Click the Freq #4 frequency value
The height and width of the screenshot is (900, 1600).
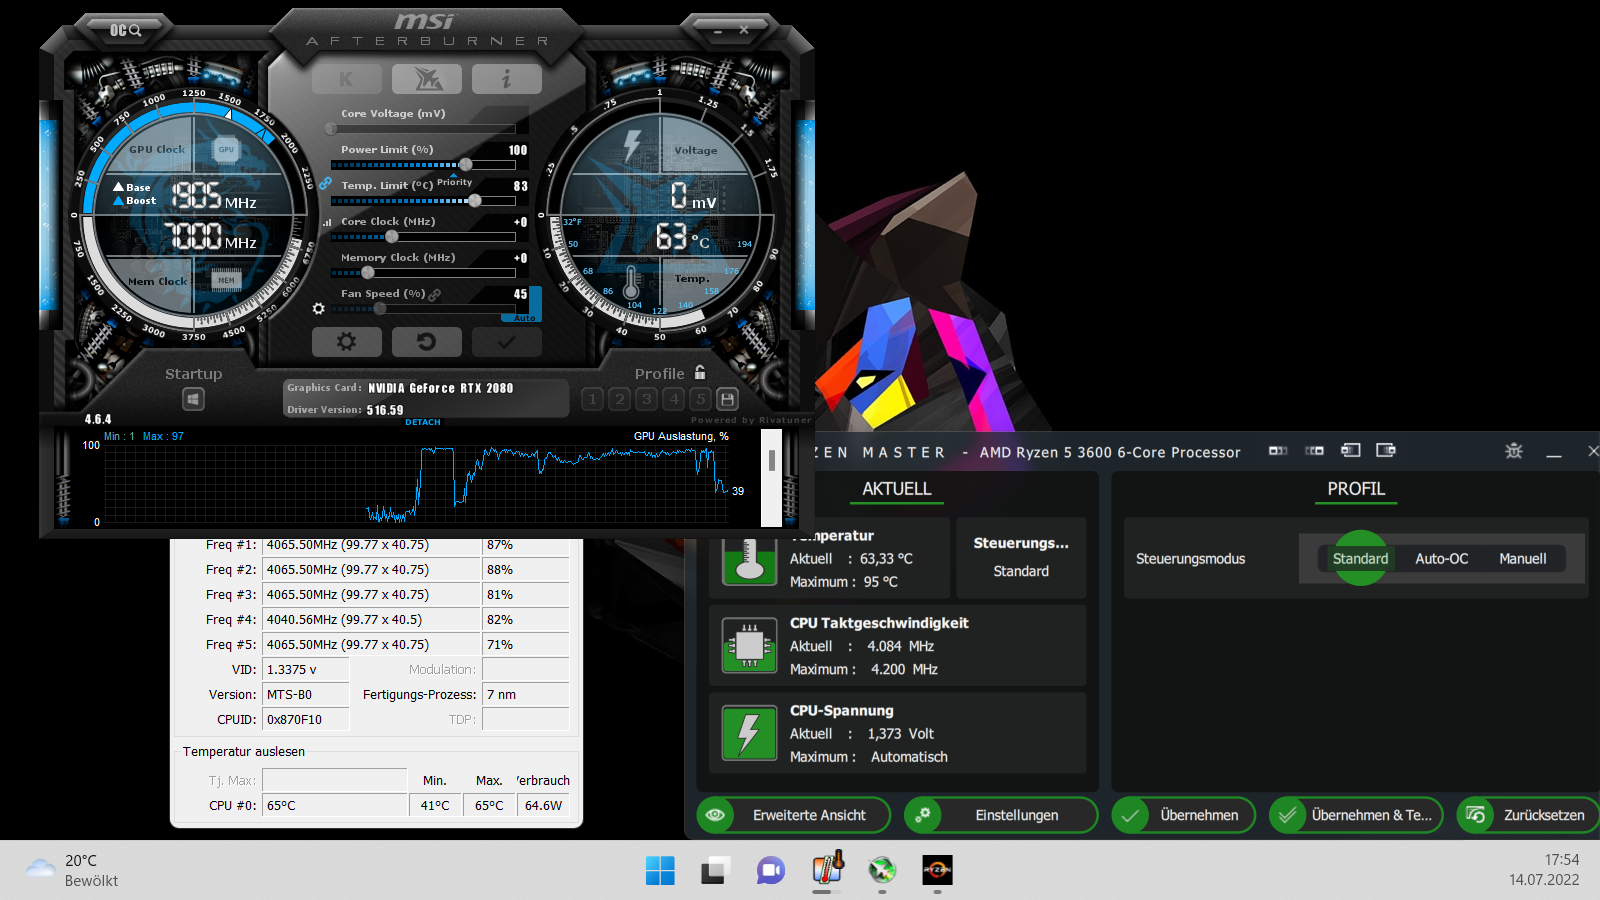[371, 619]
